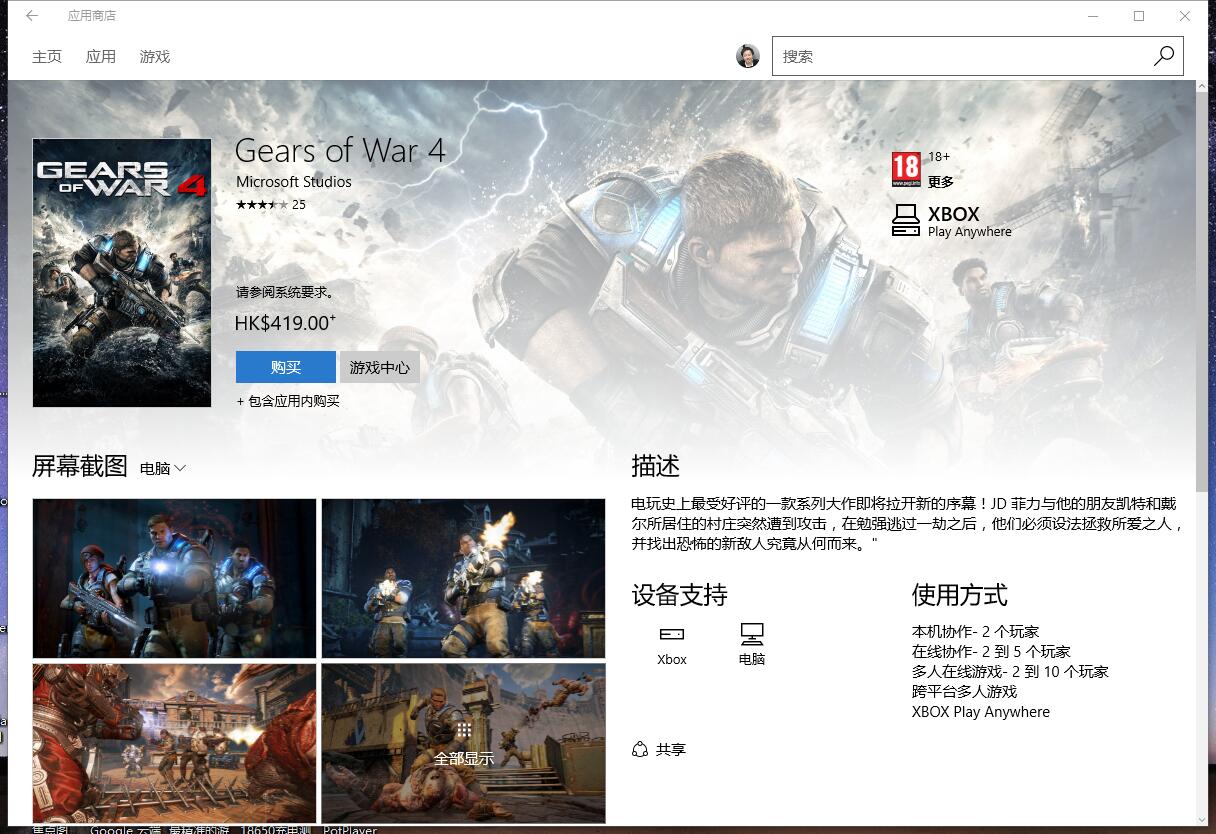Click the scrollbar up arrow
Image resolution: width=1216 pixels, height=834 pixels.
1202,87
